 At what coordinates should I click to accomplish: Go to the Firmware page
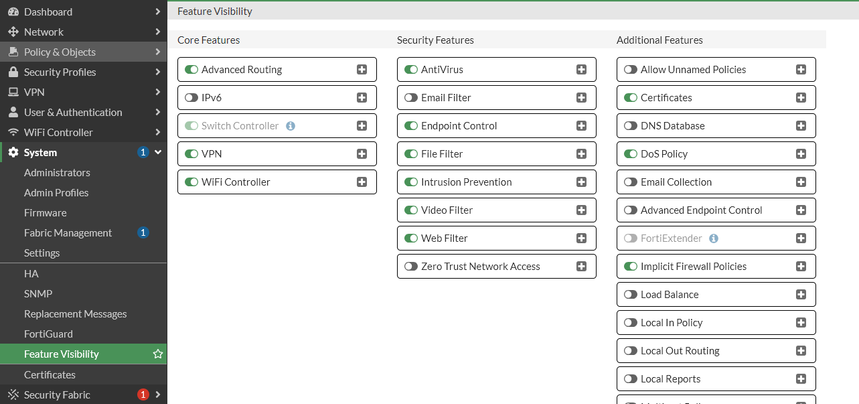tap(45, 213)
